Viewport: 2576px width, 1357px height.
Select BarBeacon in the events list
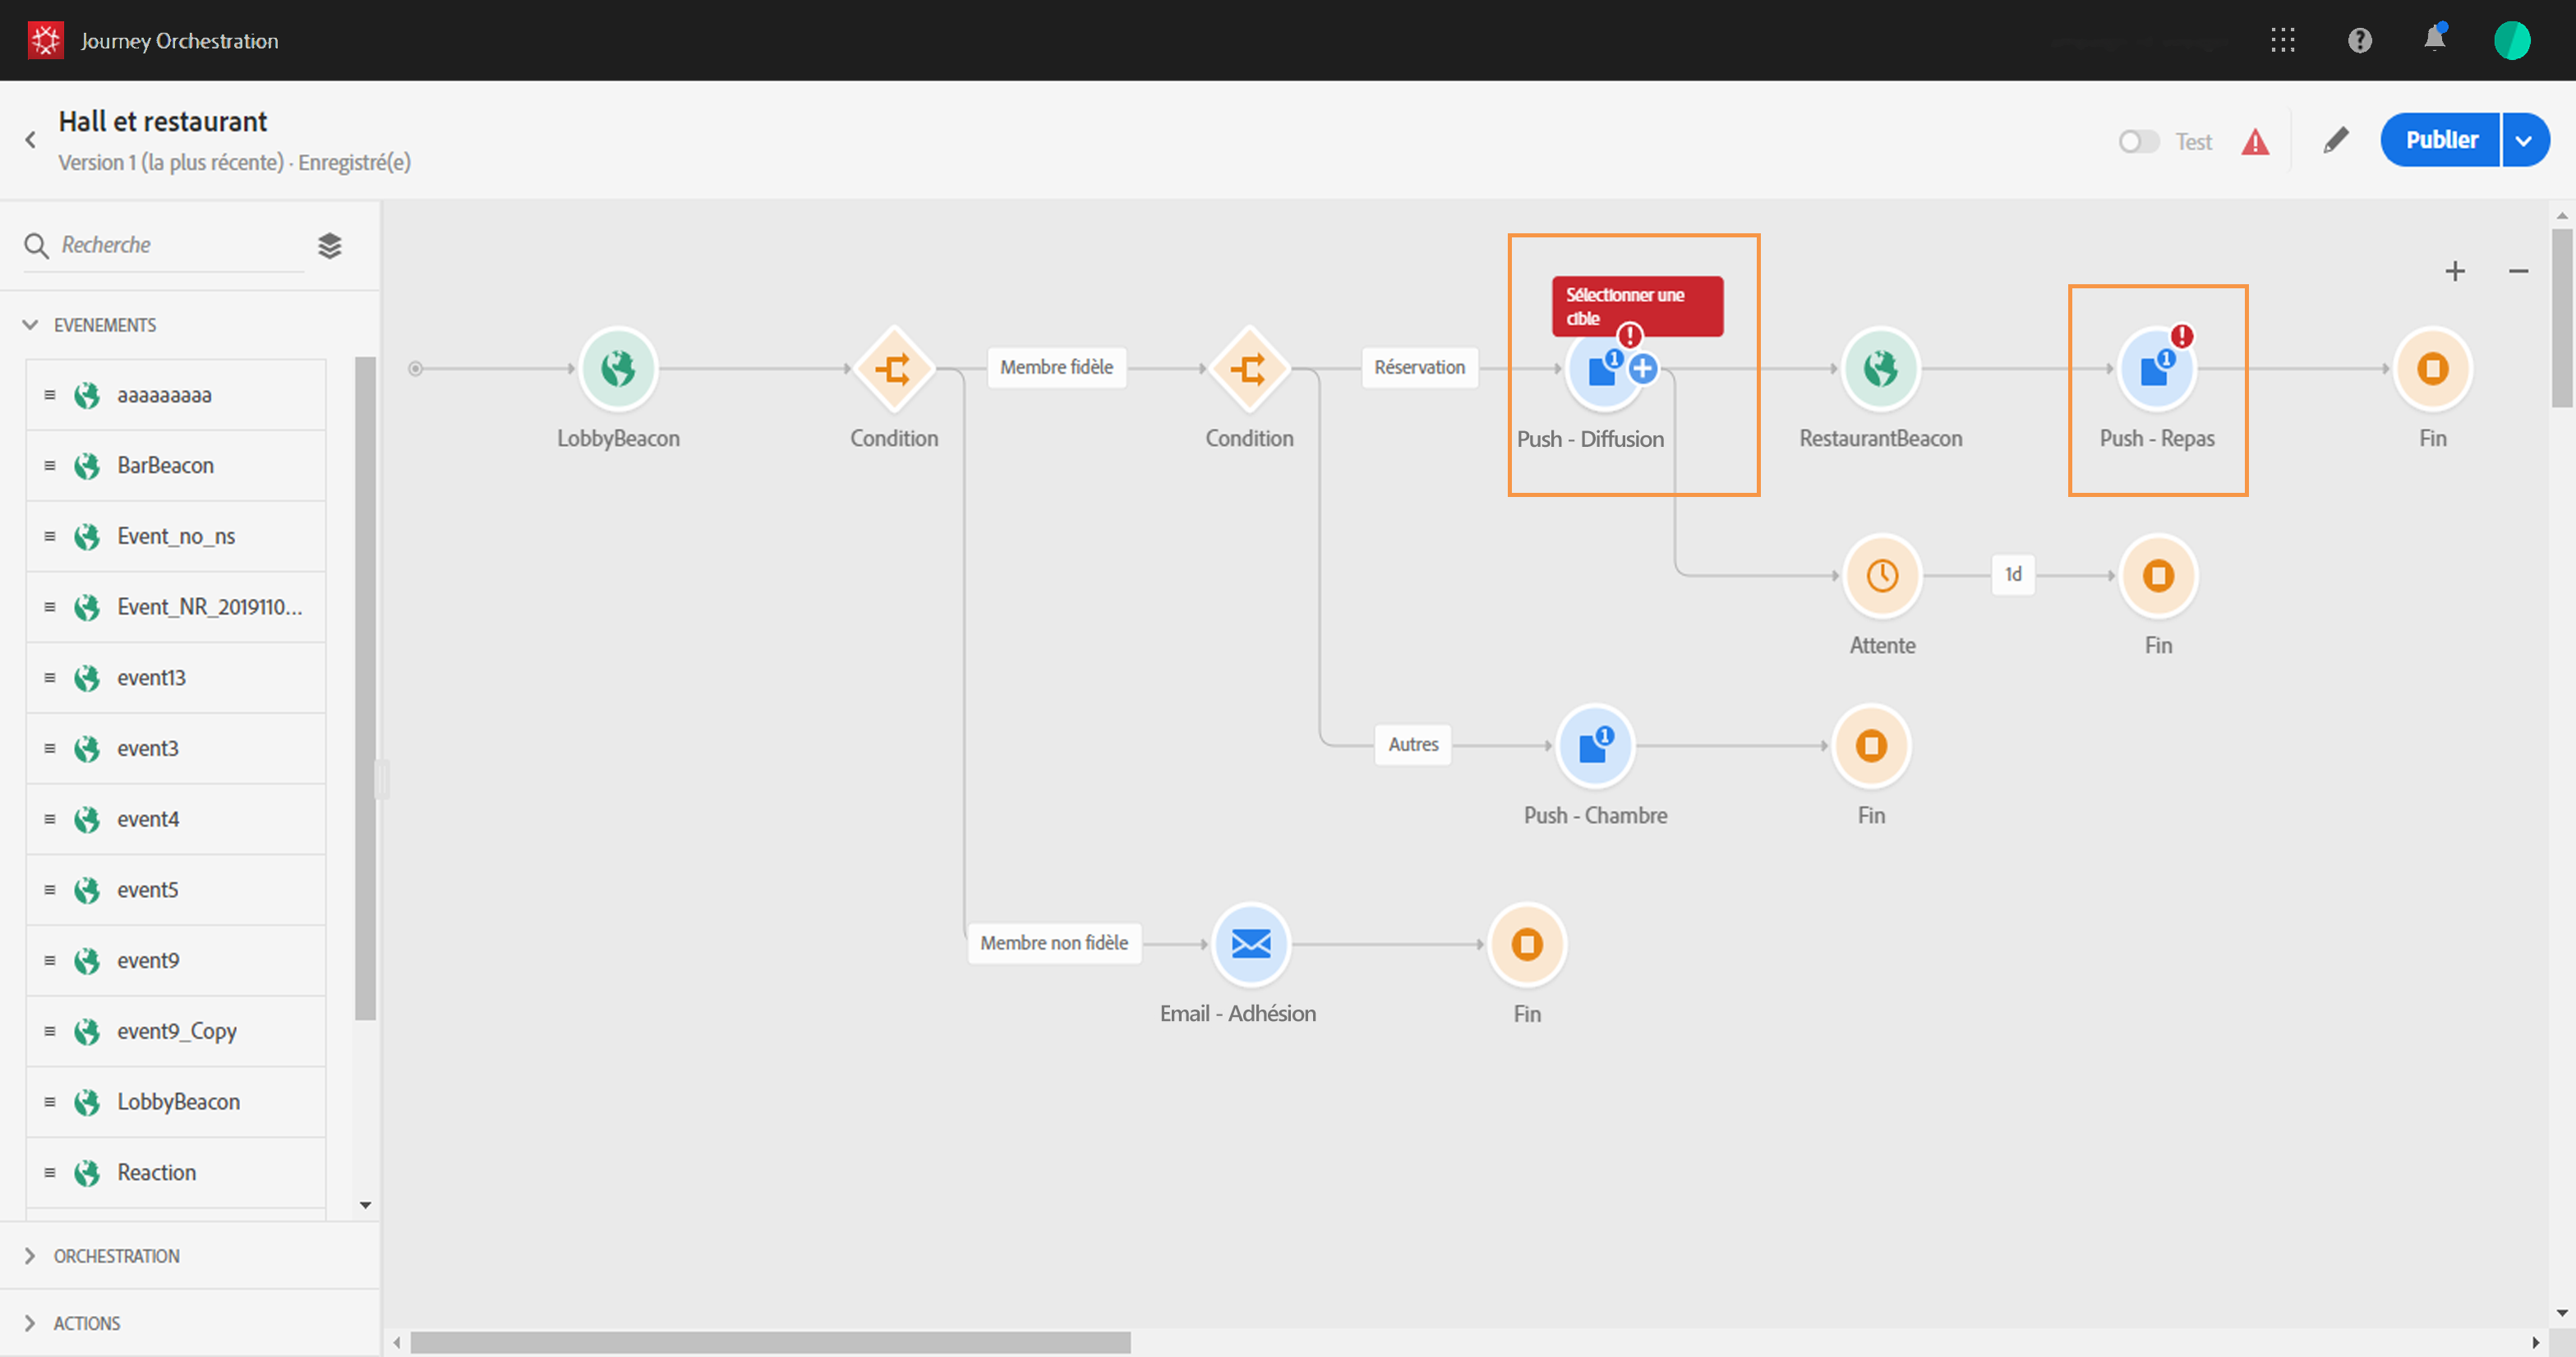pos(165,465)
